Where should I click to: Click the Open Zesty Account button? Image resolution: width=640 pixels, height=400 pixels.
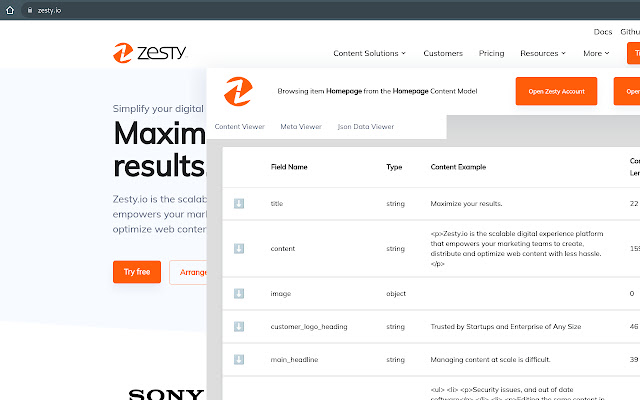(556, 91)
